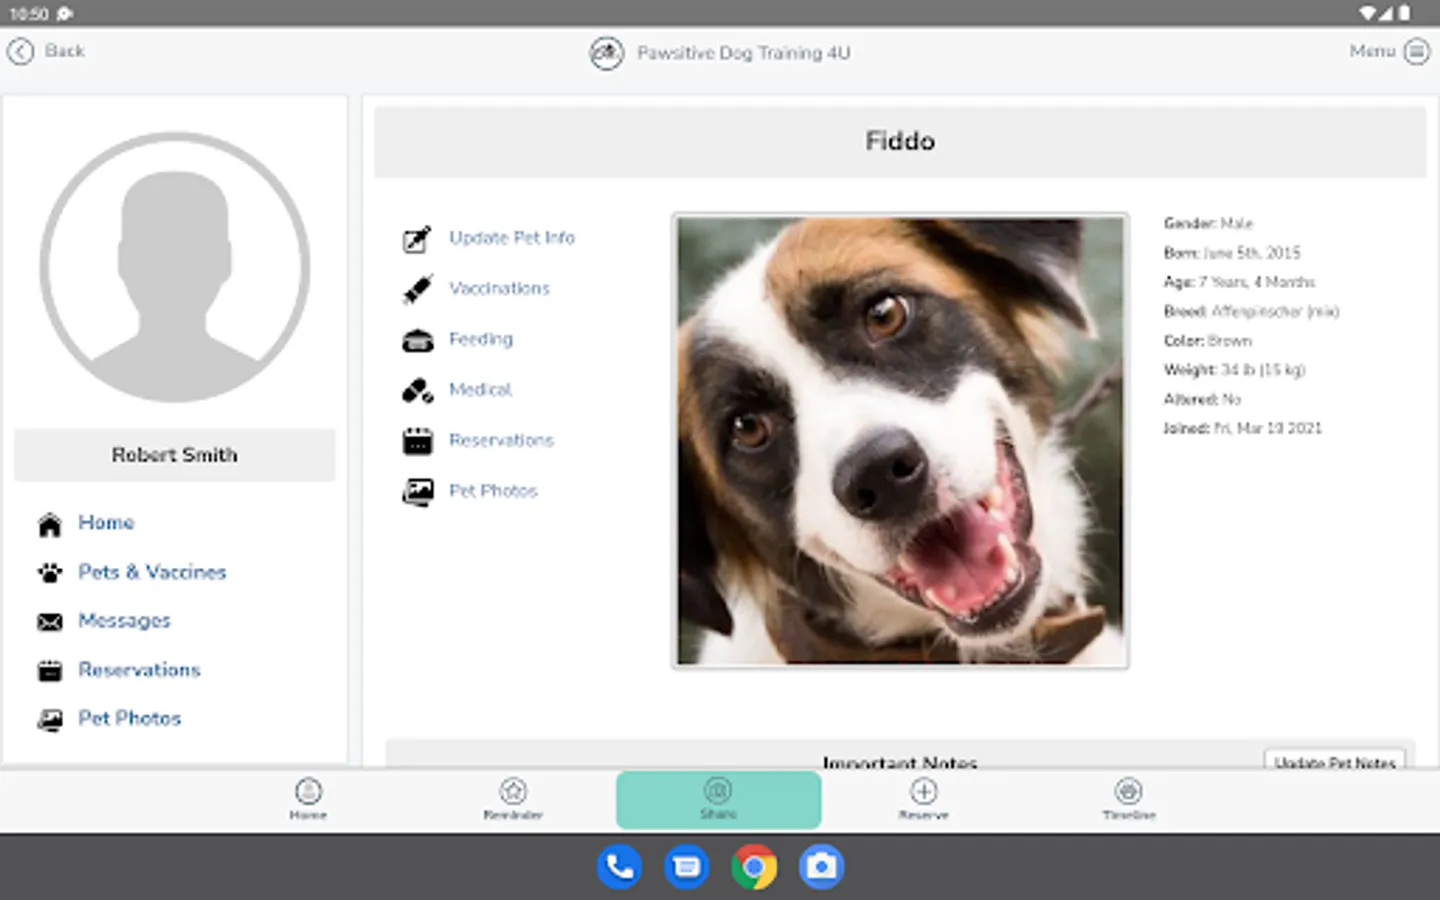Open Messages in the sidebar

click(124, 621)
